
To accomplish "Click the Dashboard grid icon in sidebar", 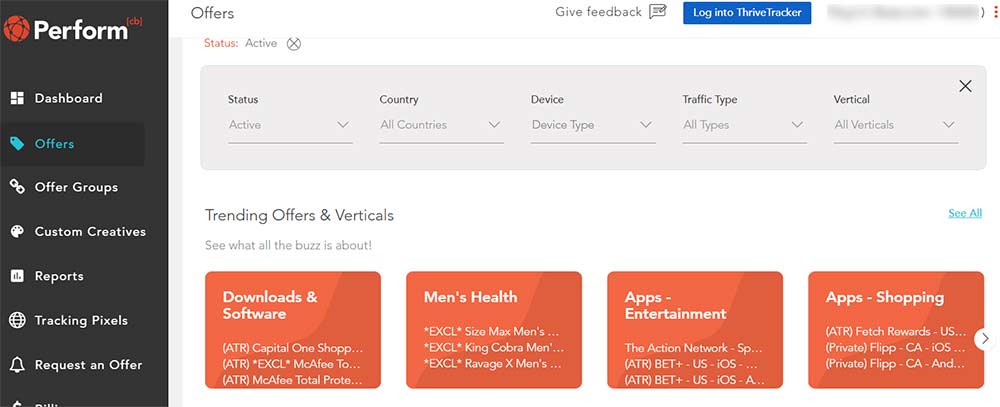I will (x=17, y=98).
